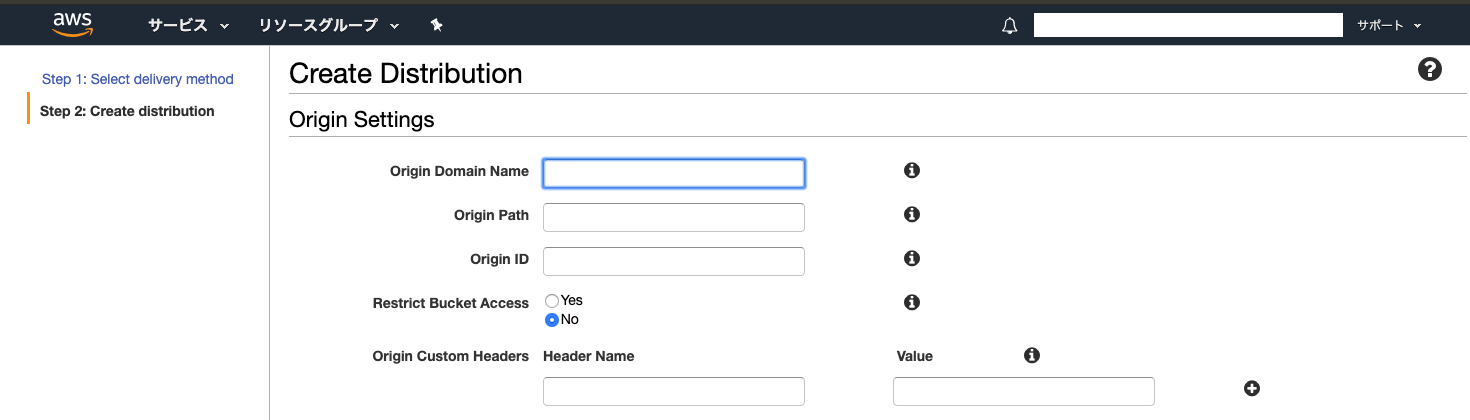Go to Step 1: Select delivery method

click(x=138, y=79)
